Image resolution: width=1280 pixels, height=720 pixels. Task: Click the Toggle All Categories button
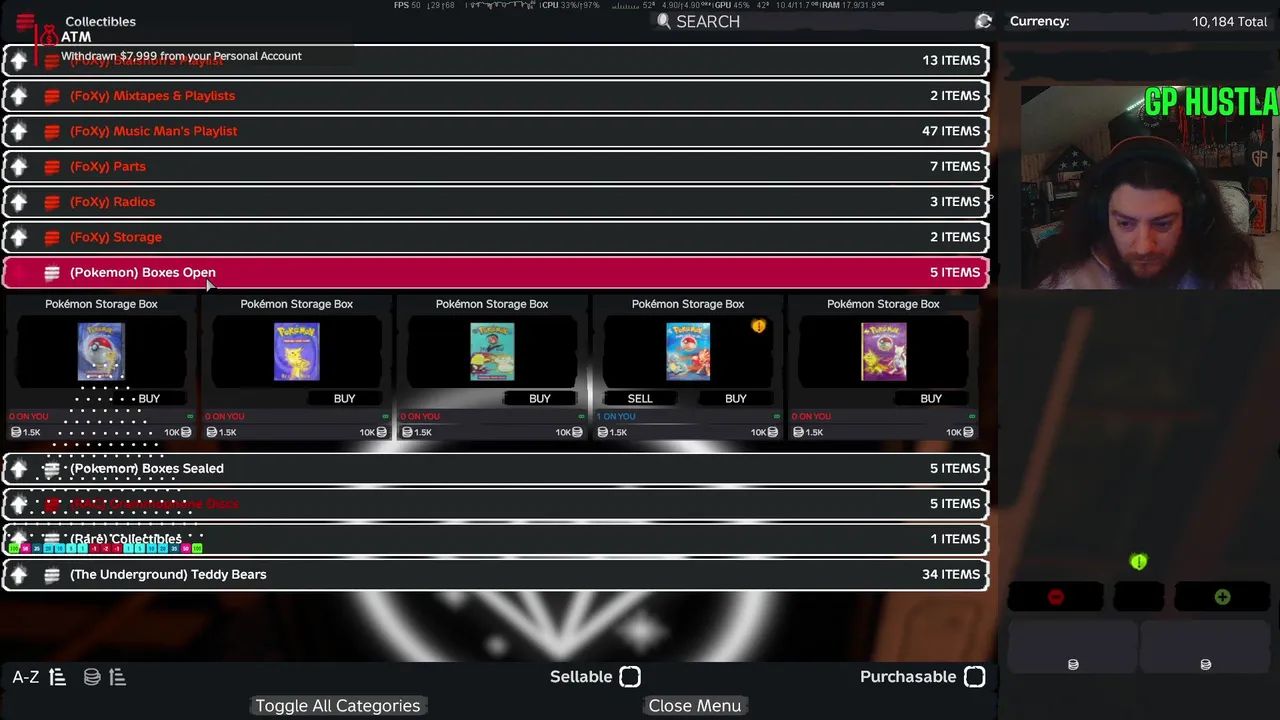point(338,706)
